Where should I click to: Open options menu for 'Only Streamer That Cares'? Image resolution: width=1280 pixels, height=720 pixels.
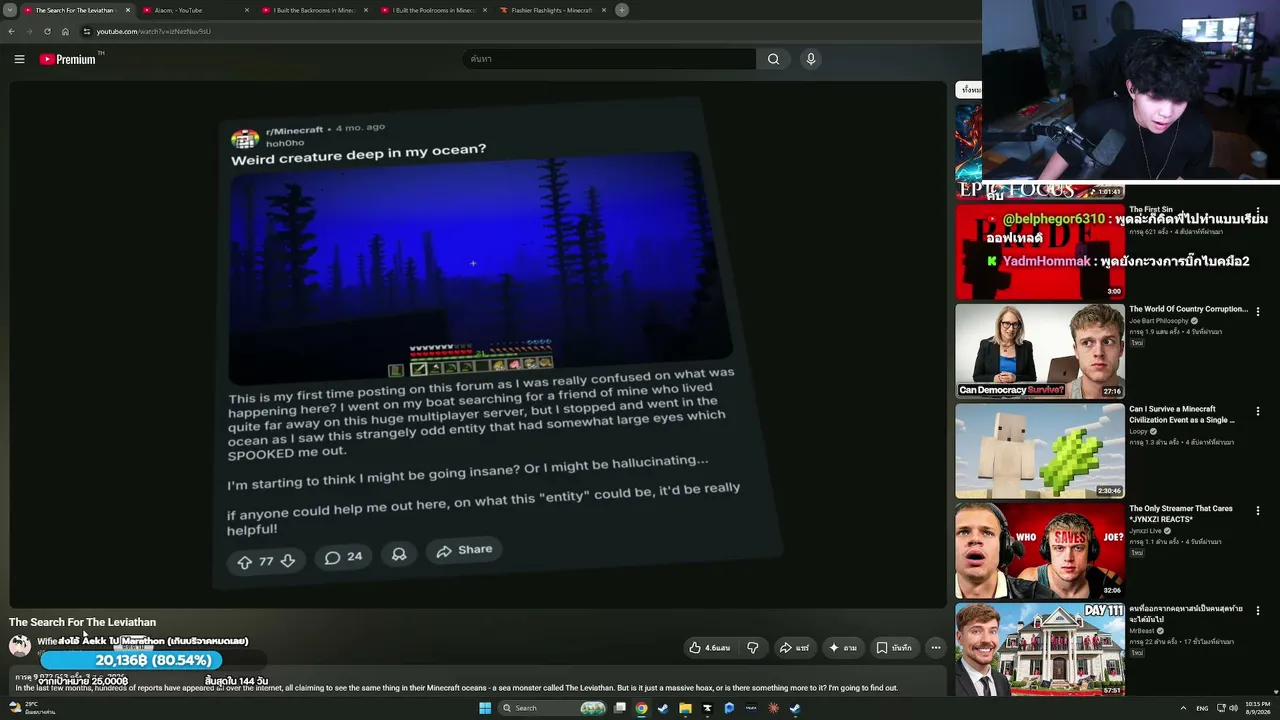(1258, 511)
